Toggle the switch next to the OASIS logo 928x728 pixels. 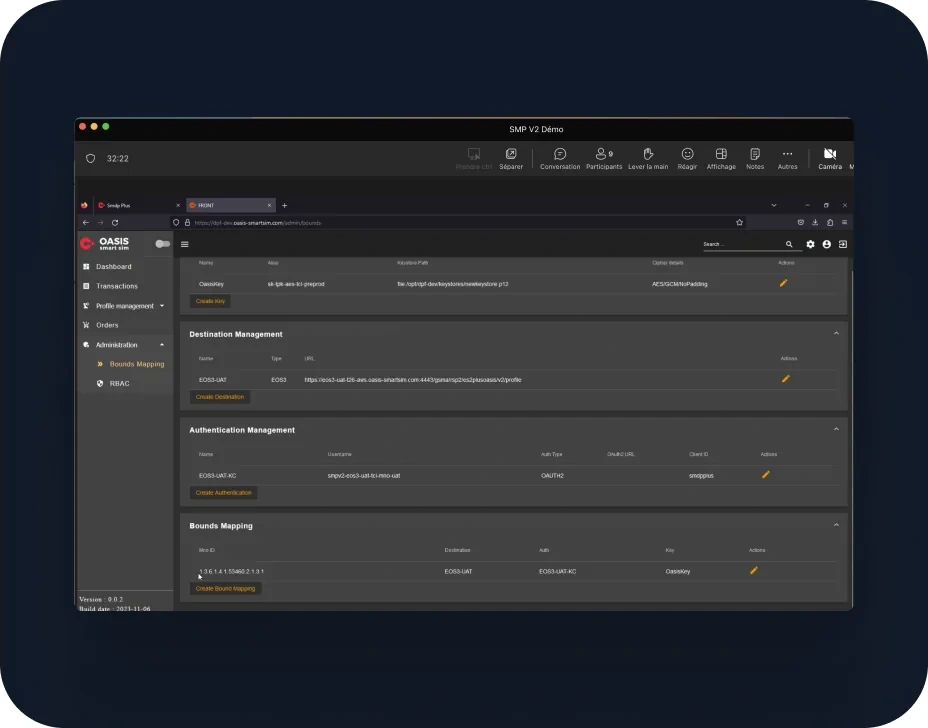click(x=162, y=244)
